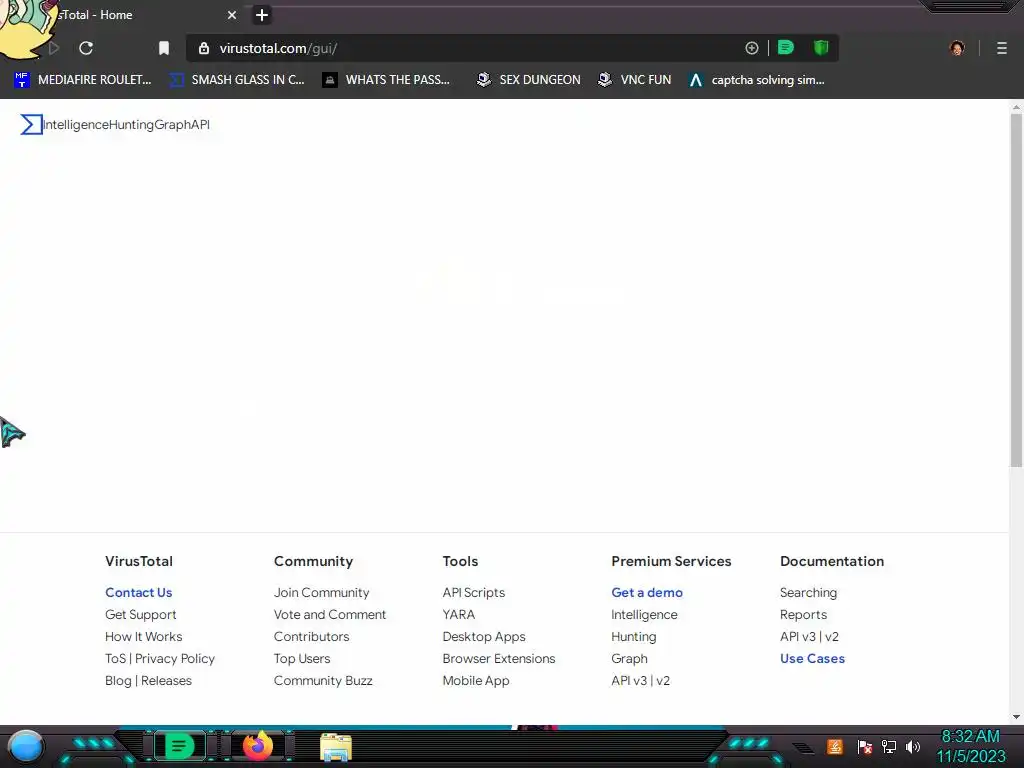1024x768 pixels.
Task: Click the circled plus icon in the address bar
Action: (752, 48)
